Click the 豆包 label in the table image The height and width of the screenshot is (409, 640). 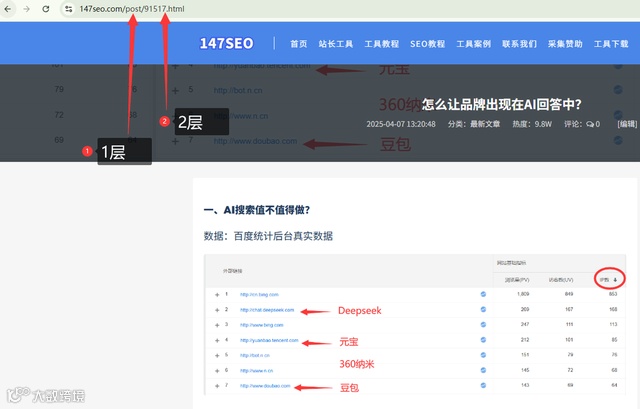point(349,387)
